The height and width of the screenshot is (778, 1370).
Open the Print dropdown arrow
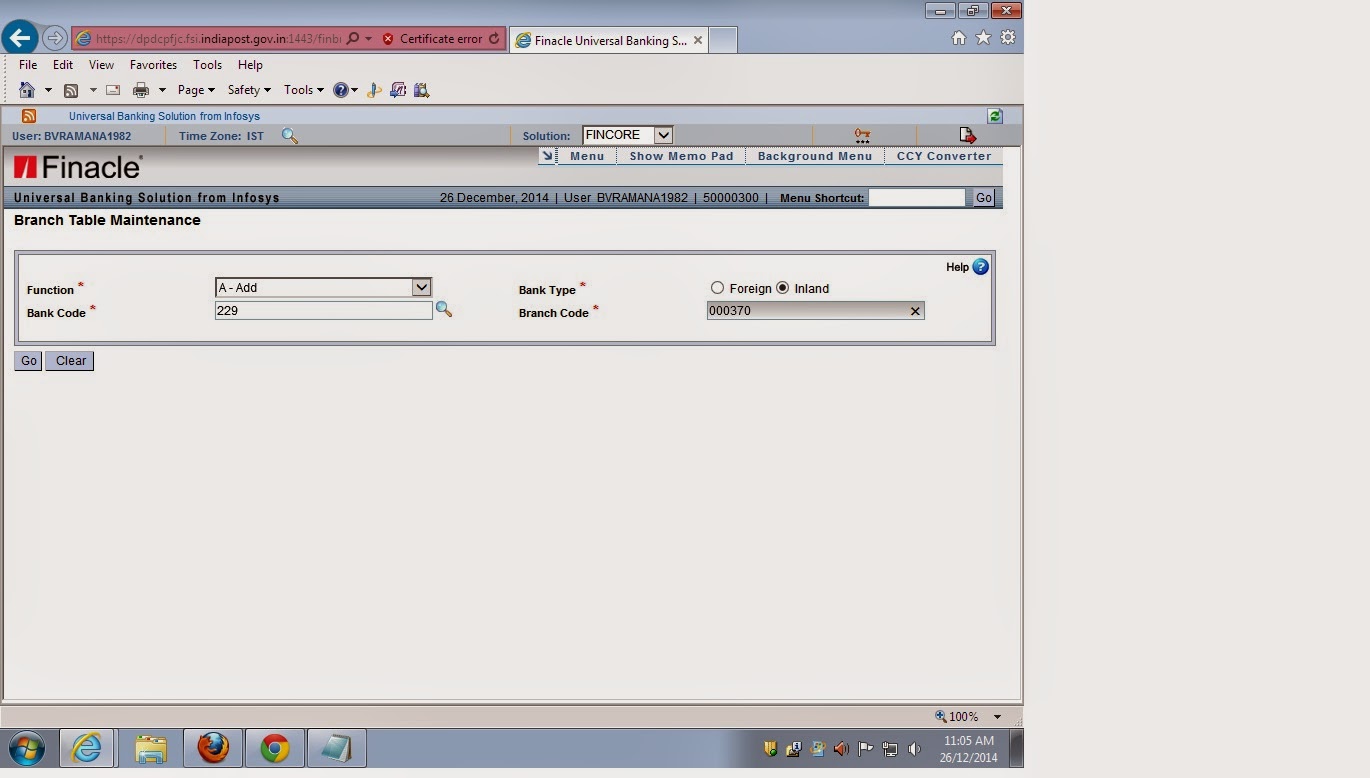162,90
